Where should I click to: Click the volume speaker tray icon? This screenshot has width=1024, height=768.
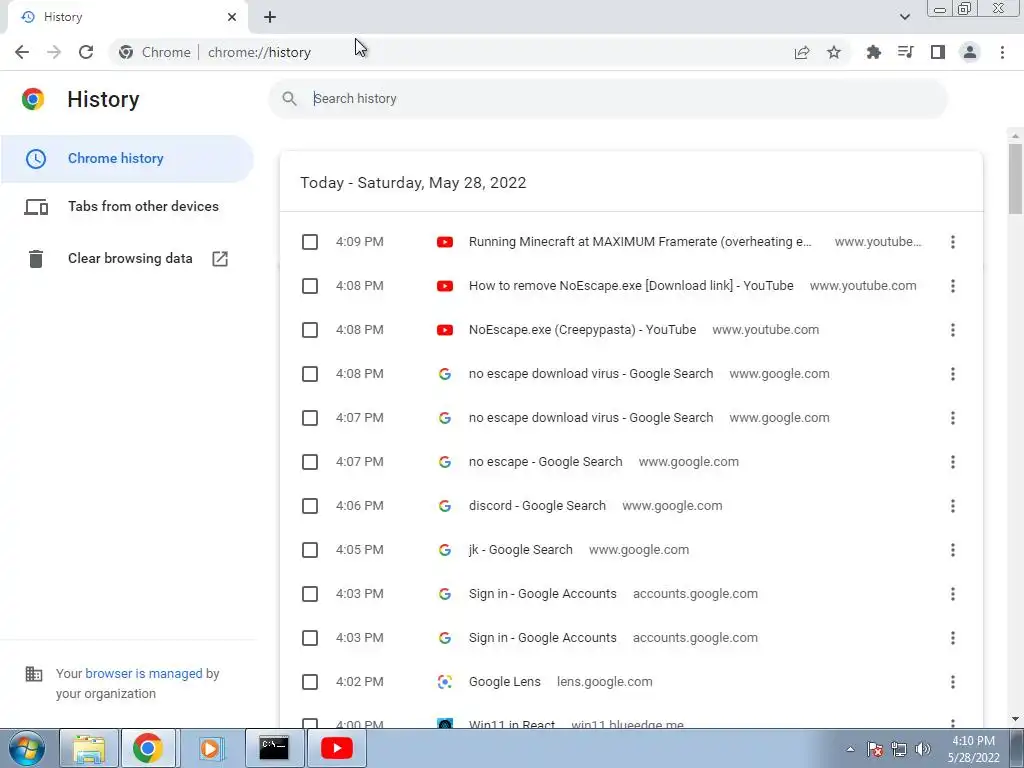coord(923,749)
